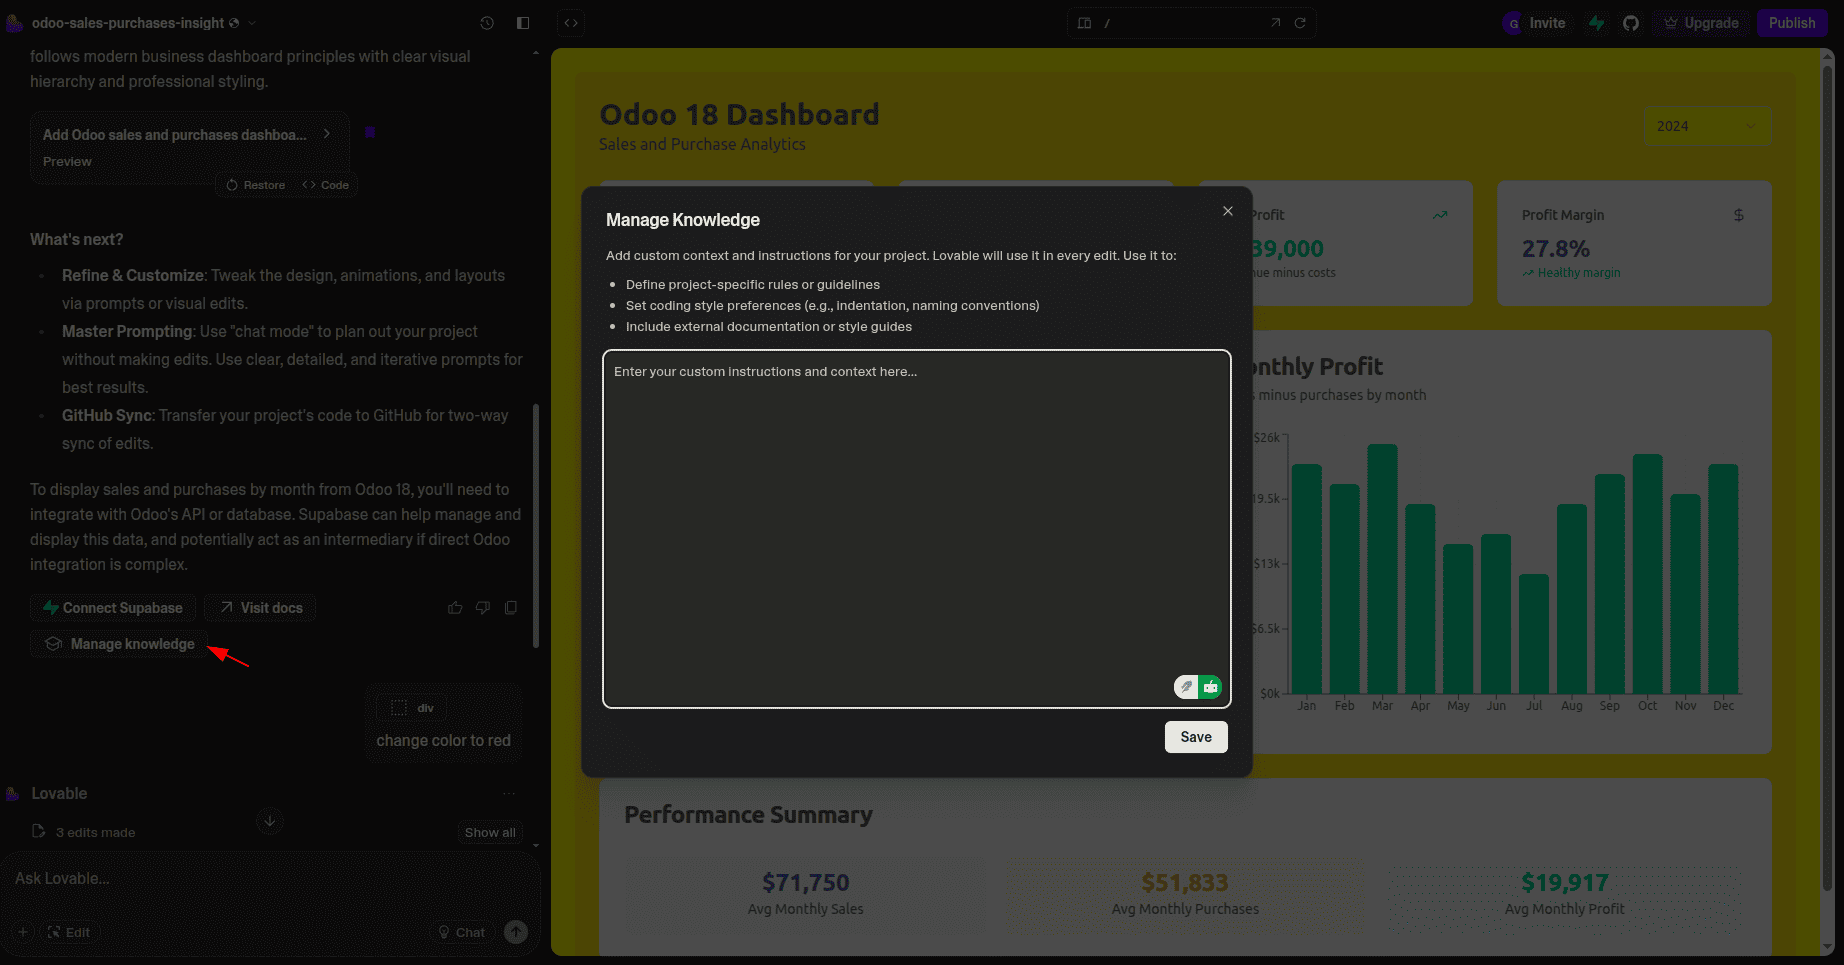1844x965 pixels.
Task: Click the chat panel scrollbar
Action: pos(536,525)
